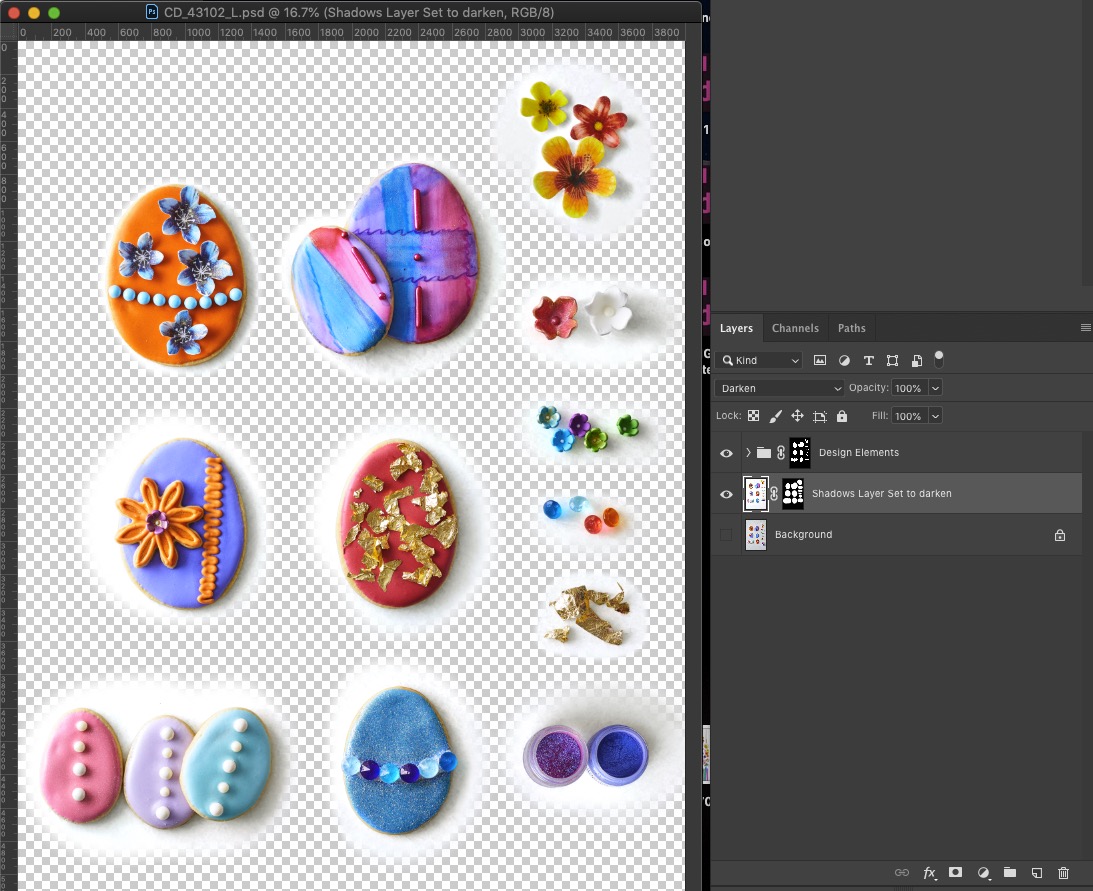This screenshot has height=891, width=1093.
Task: Select the Shadows Layer Set to darken layer
Action: (880, 493)
